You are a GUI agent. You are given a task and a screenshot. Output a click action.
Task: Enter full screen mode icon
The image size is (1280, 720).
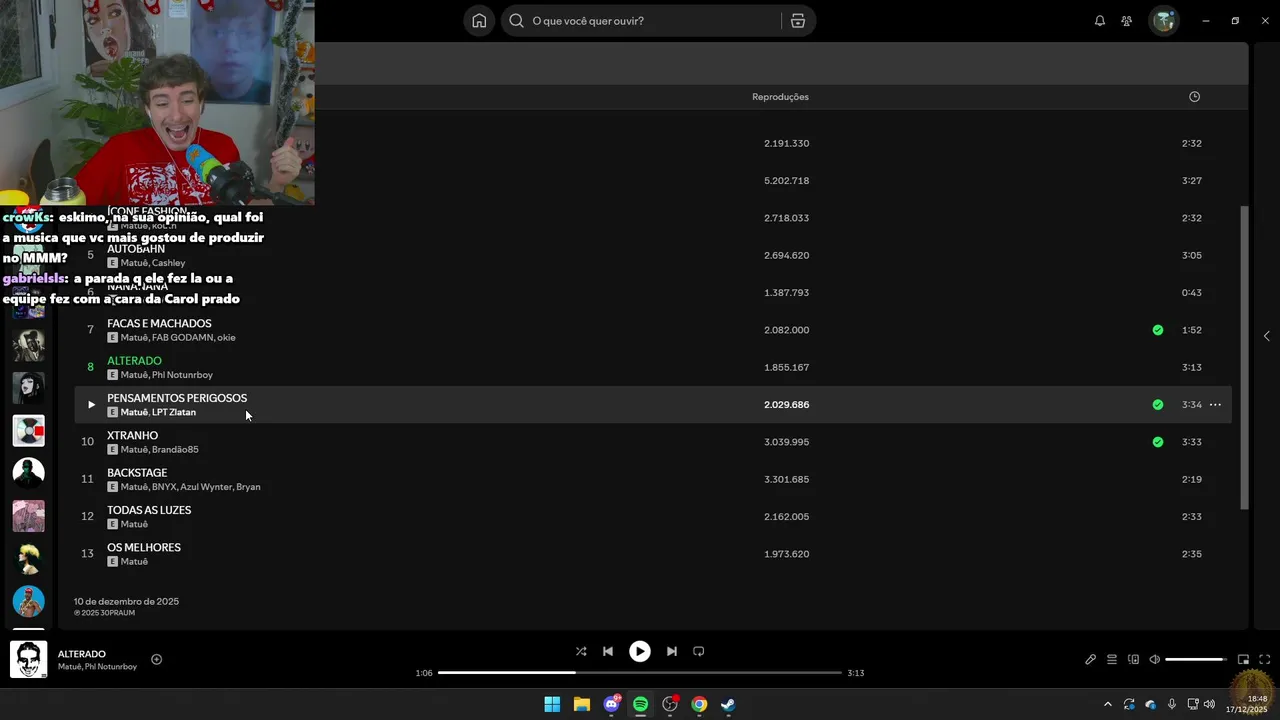1264,659
